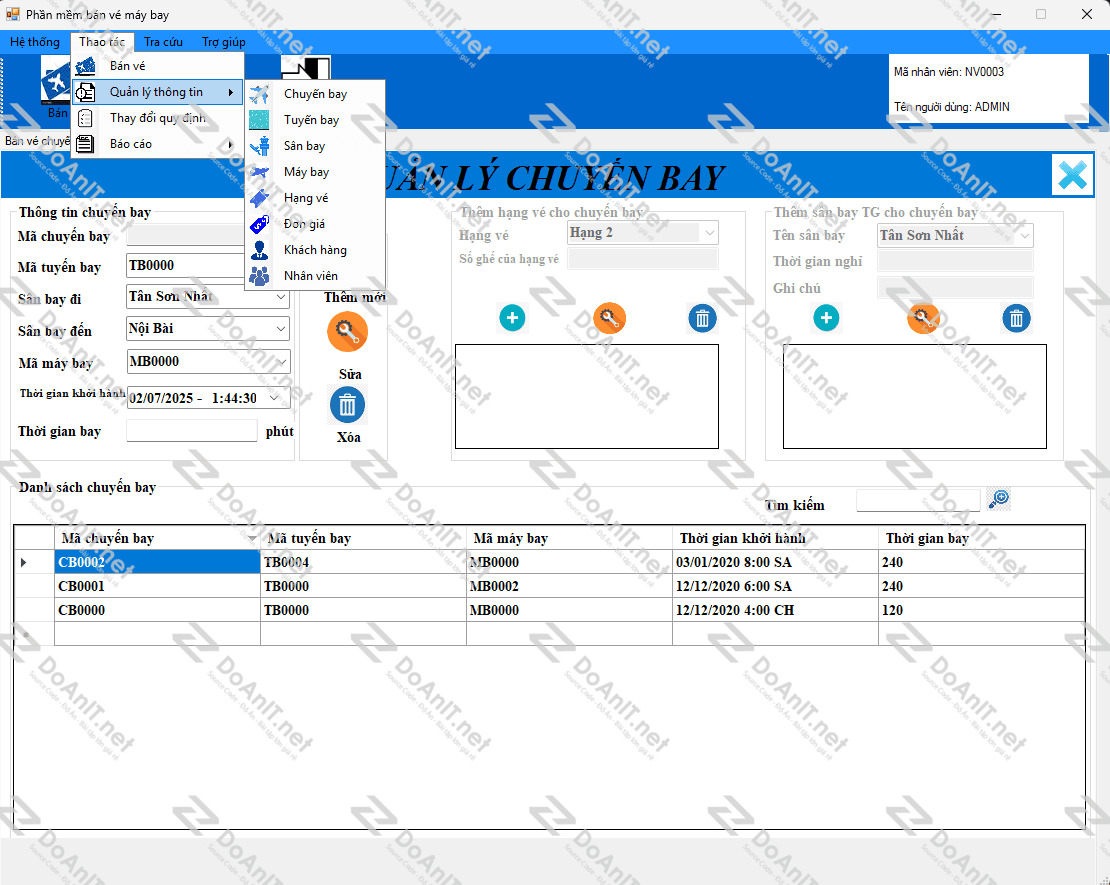Image resolution: width=1110 pixels, height=885 pixels.
Task: Click plane icon beside Máy bay
Action: [259, 172]
